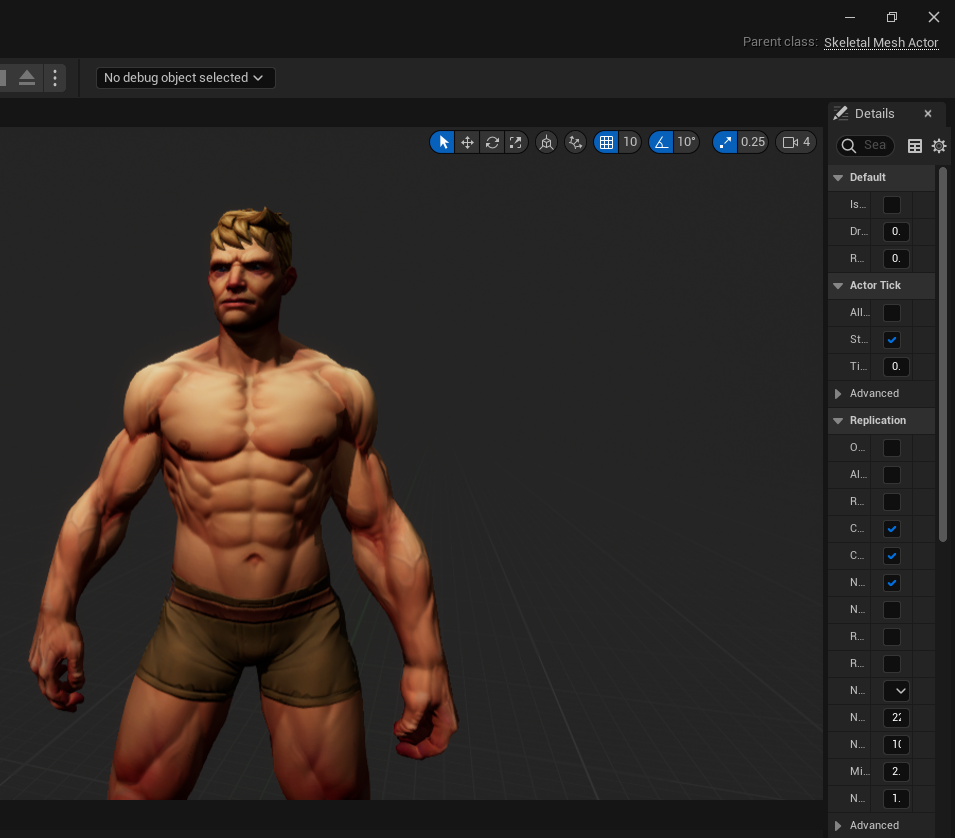Toggle the surface snapping icon
This screenshot has width=955, height=838.
click(x=575, y=143)
